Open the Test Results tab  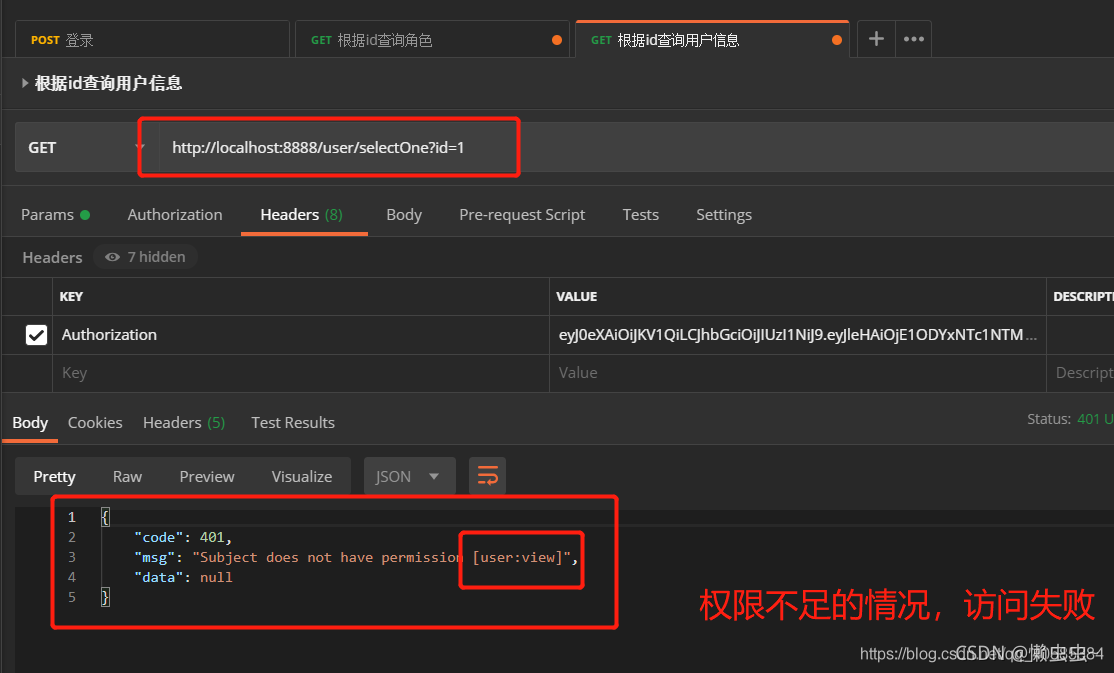click(x=293, y=423)
